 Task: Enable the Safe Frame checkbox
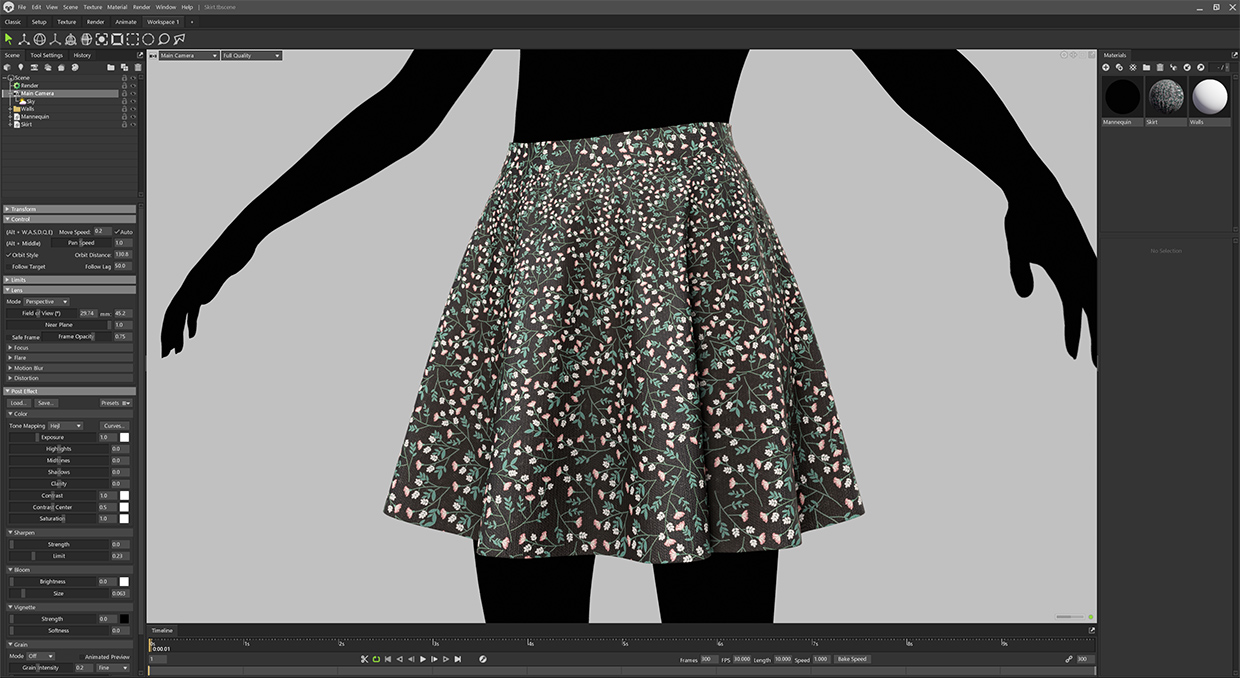point(8,337)
